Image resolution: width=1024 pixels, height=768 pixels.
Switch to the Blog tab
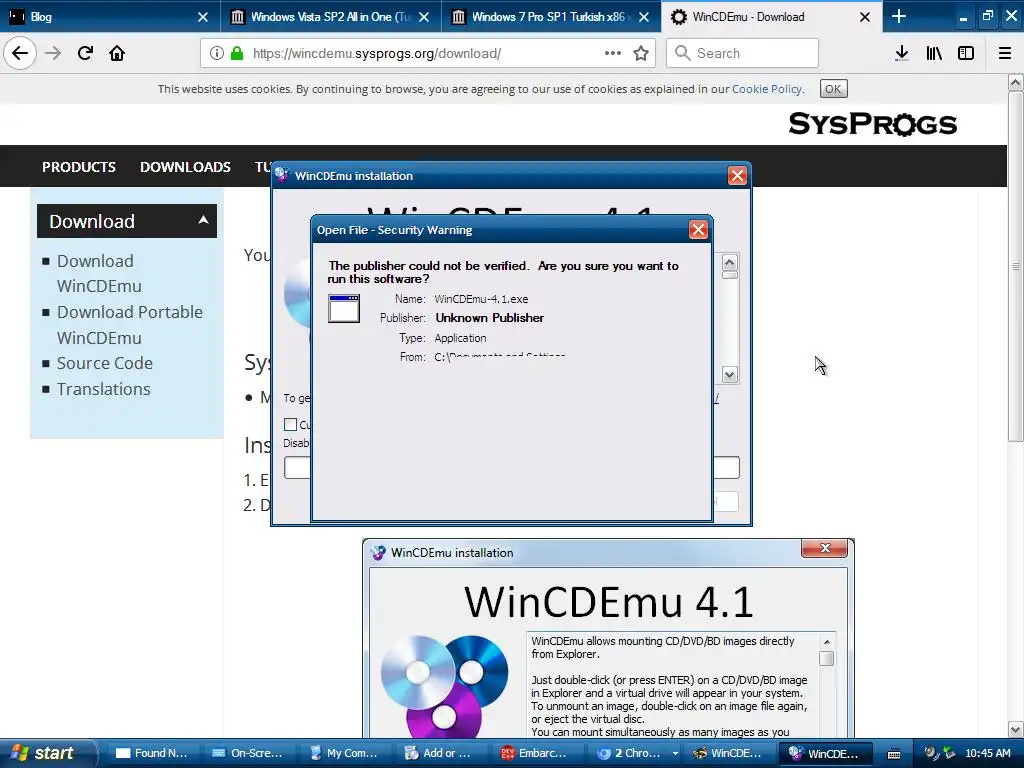pos(110,17)
